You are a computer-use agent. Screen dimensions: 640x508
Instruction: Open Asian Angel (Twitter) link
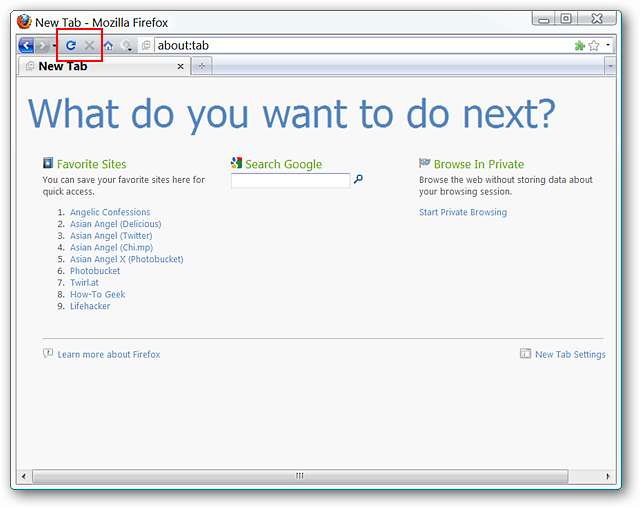point(111,236)
